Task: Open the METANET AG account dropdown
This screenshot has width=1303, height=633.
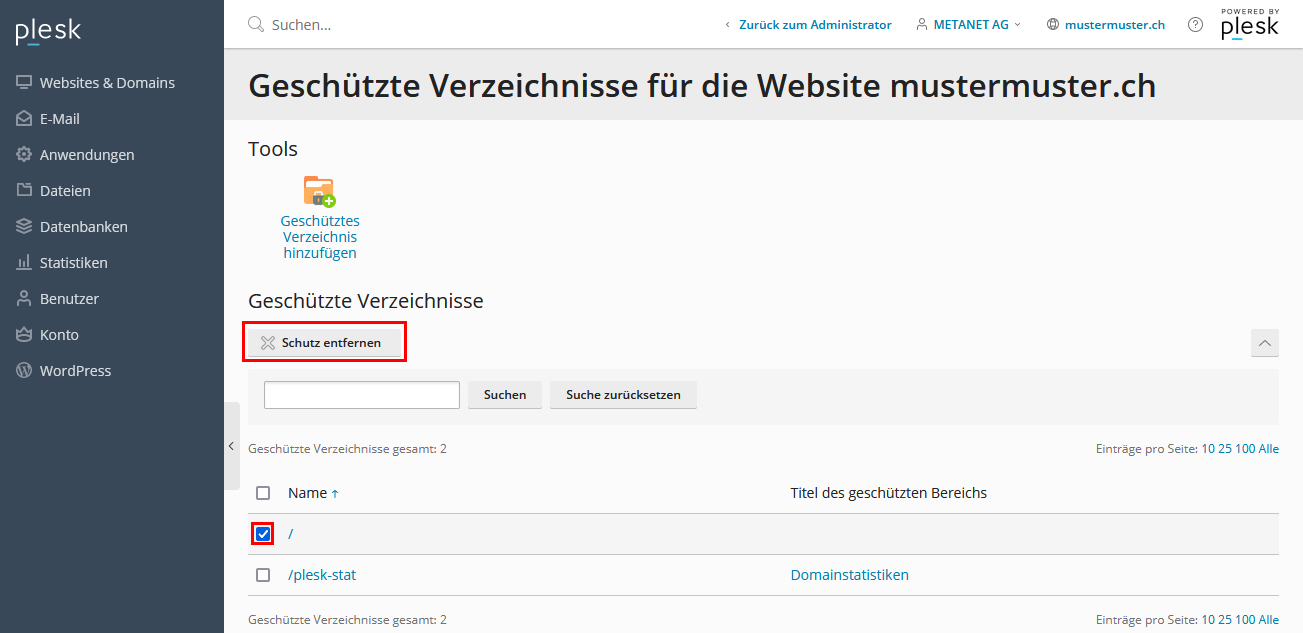Action: click(x=969, y=25)
